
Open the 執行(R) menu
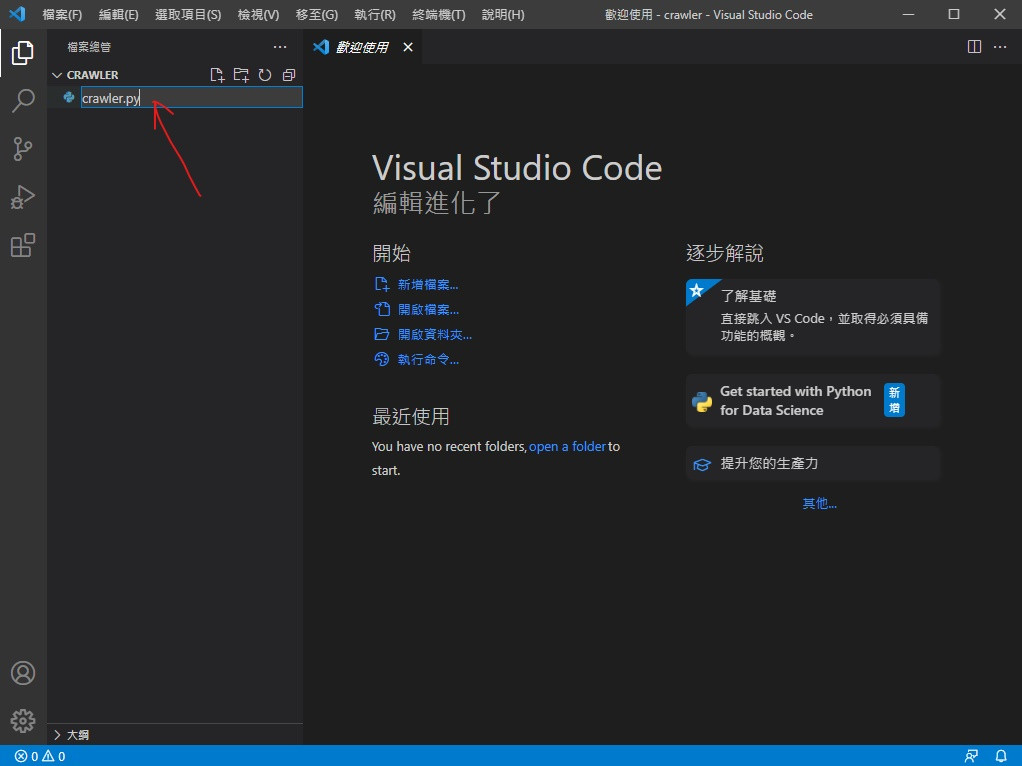[x=375, y=14]
